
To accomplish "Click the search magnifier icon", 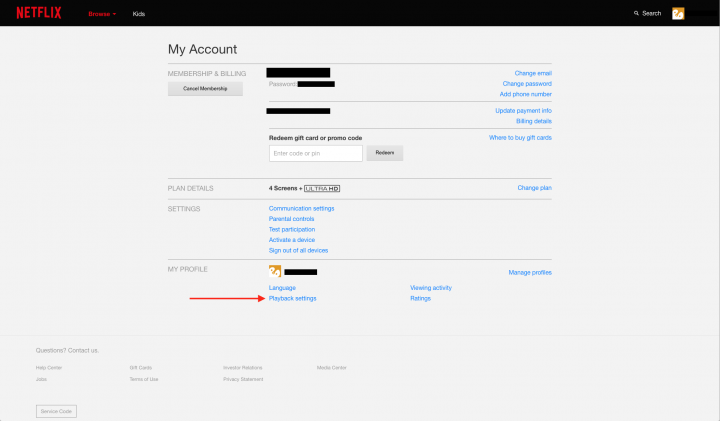I will [x=636, y=13].
